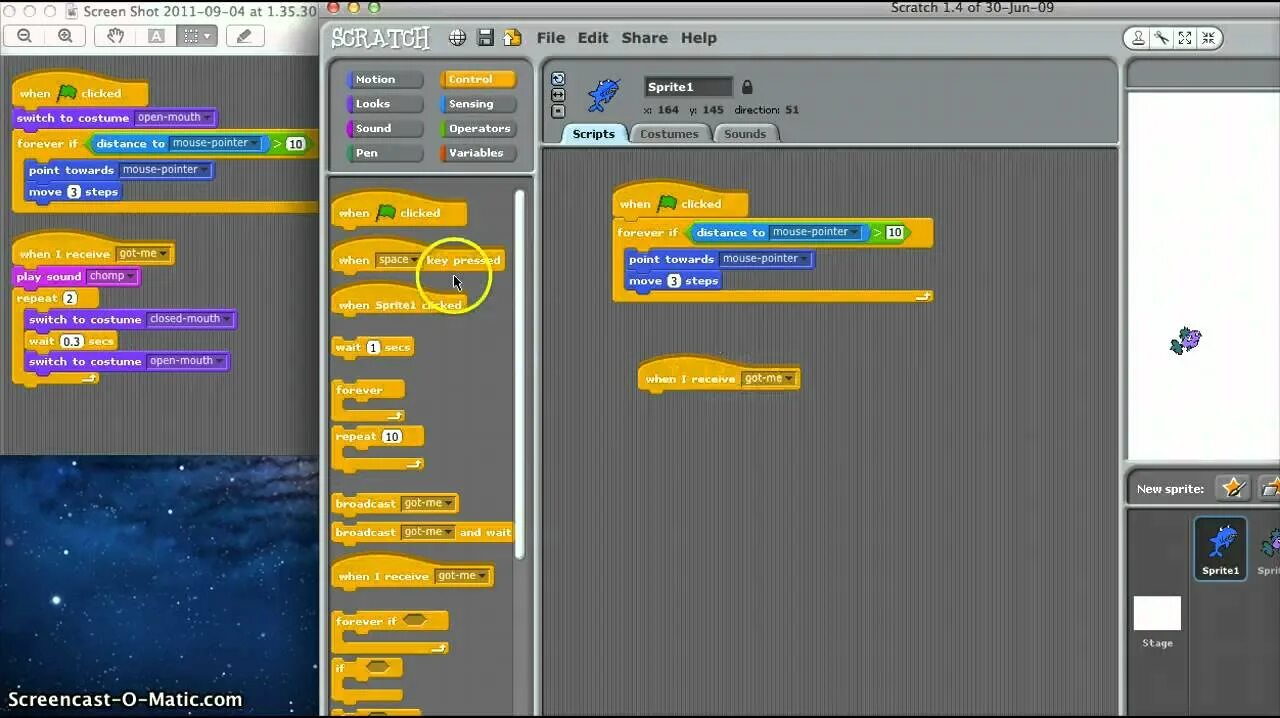Open the Looks block category
The width and height of the screenshot is (1280, 718).
click(x=385, y=104)
